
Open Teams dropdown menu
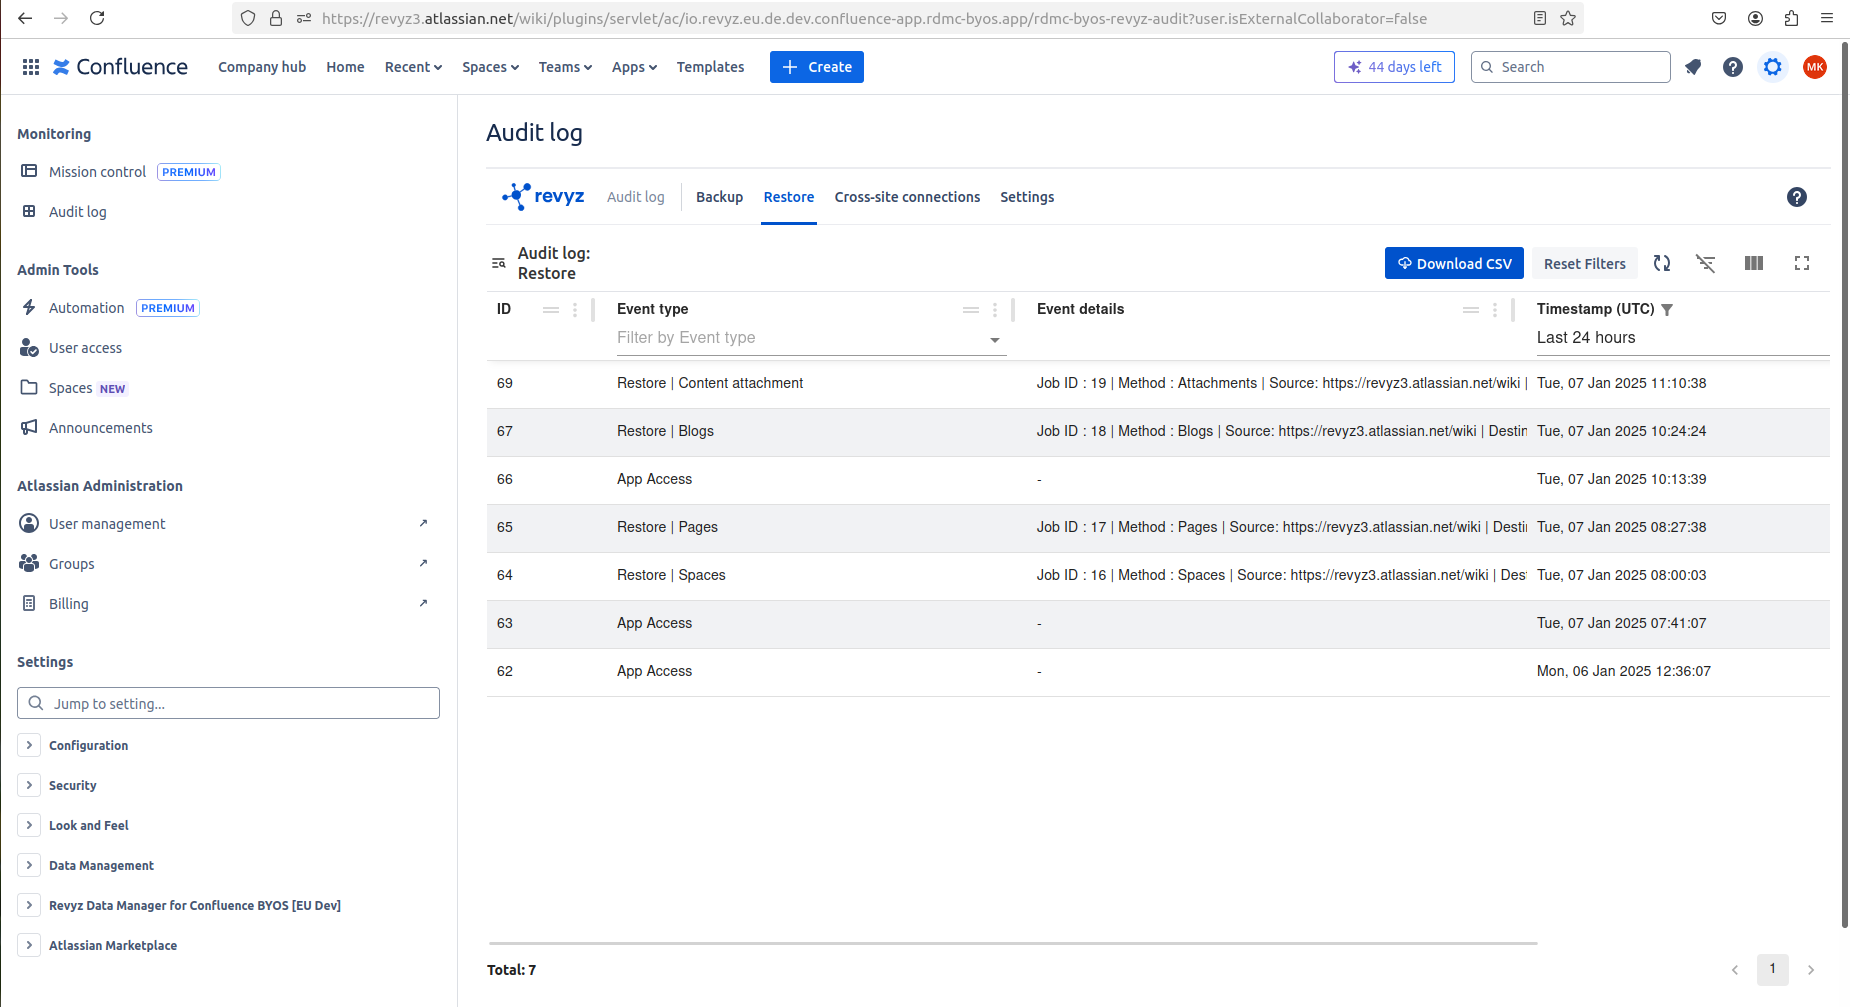pyautogui.click(x=565, y=67)
